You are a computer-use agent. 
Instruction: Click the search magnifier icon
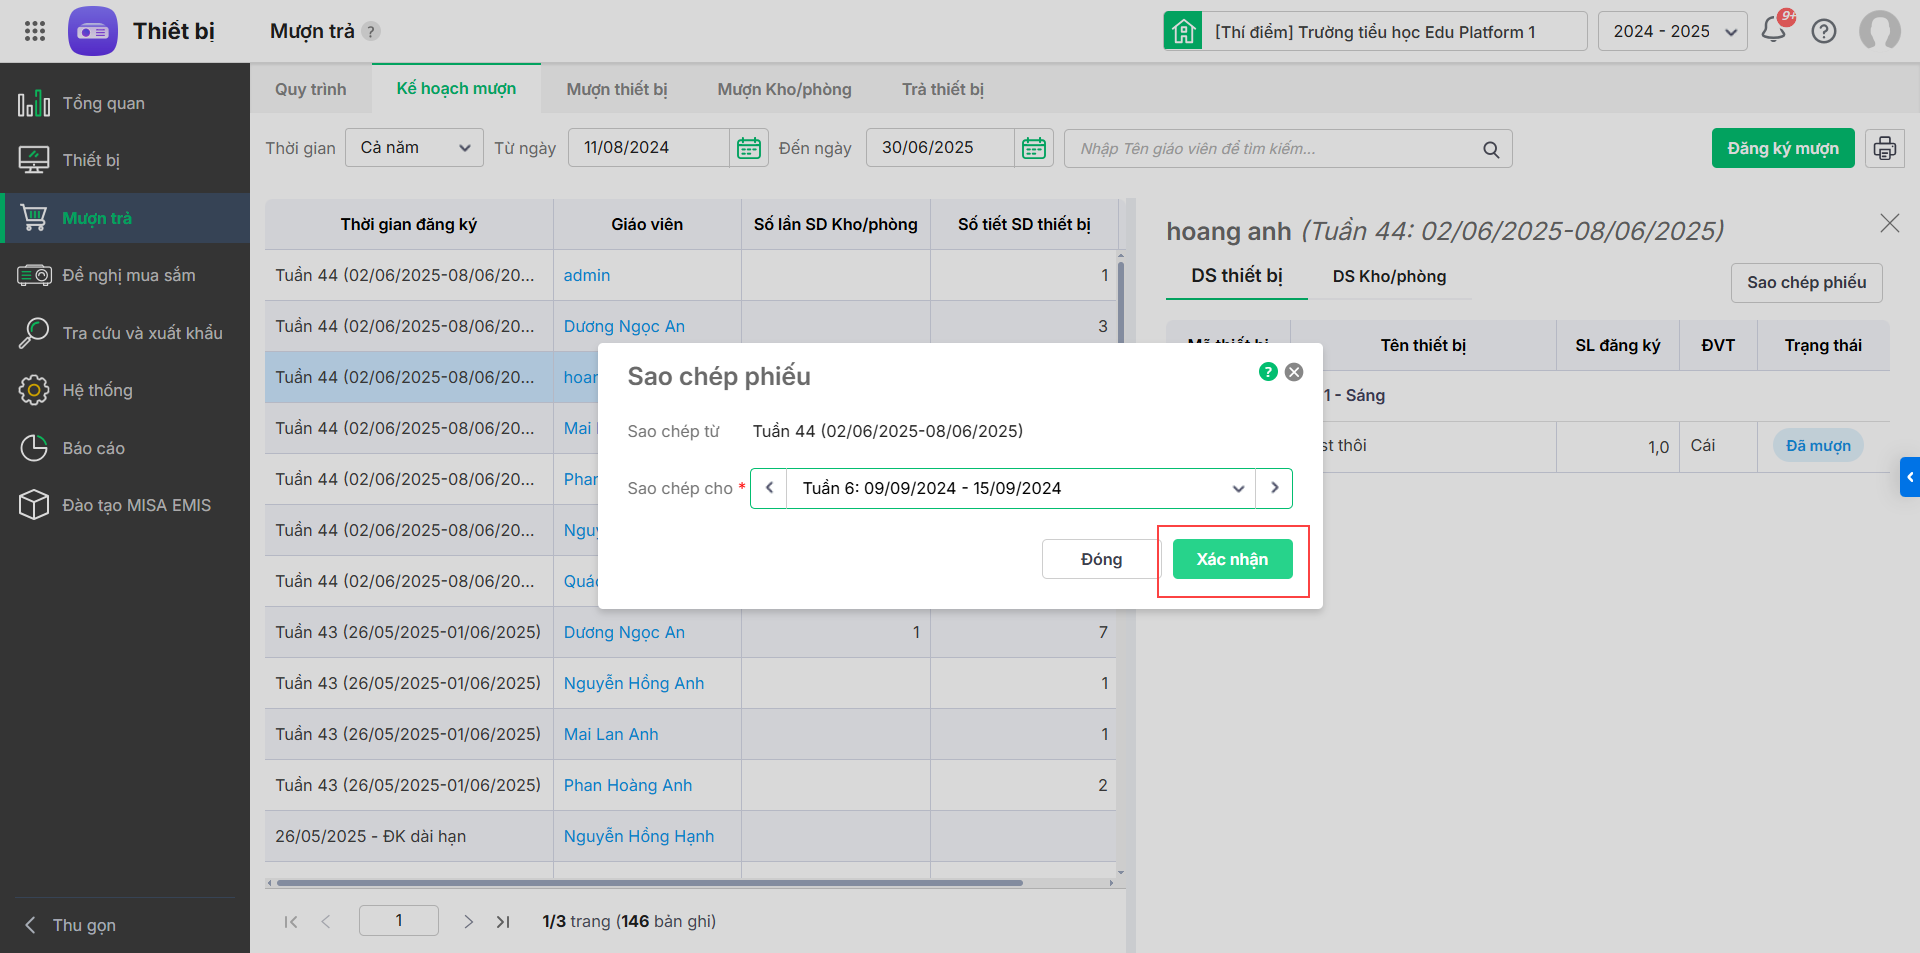[x=1491, y=149]
